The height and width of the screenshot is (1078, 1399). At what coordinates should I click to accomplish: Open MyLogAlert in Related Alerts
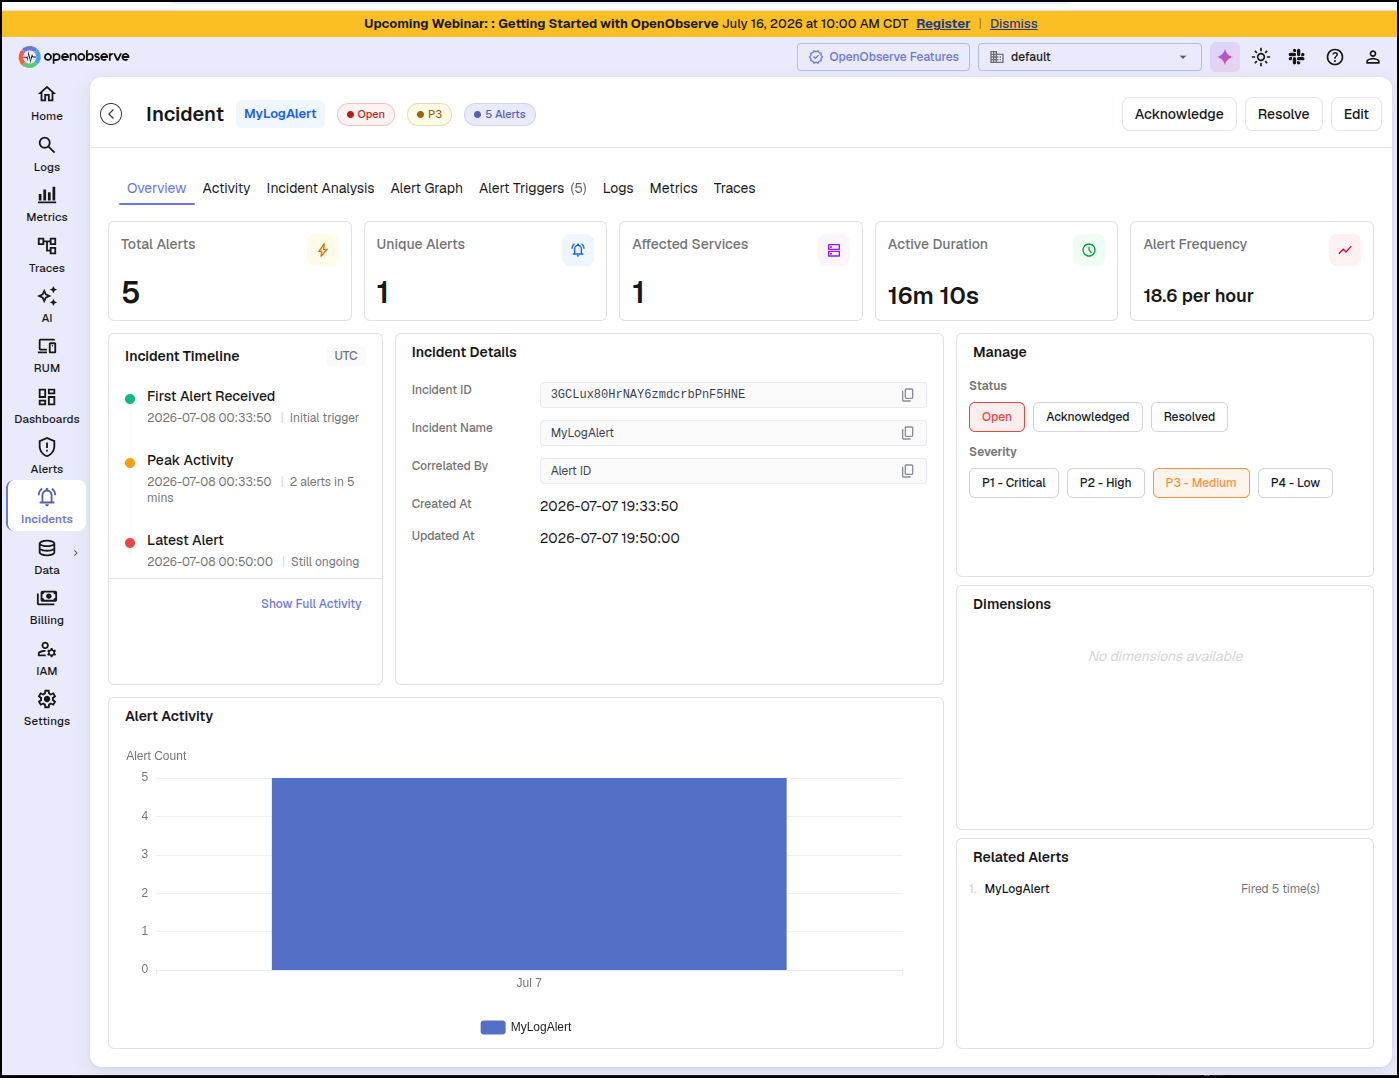(x=1017, y=889)
